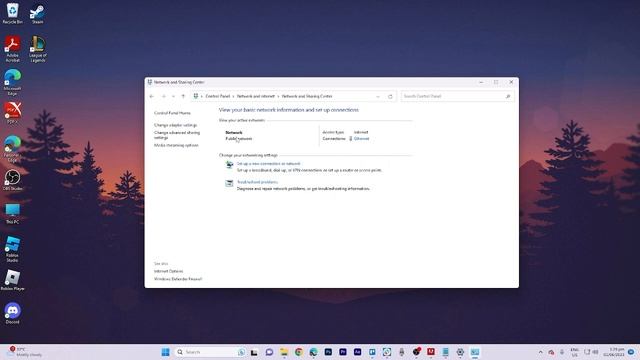This screenshot has width=640, height=360.
Task: Click the Set up new connection icon
Action: coord(229,165)
